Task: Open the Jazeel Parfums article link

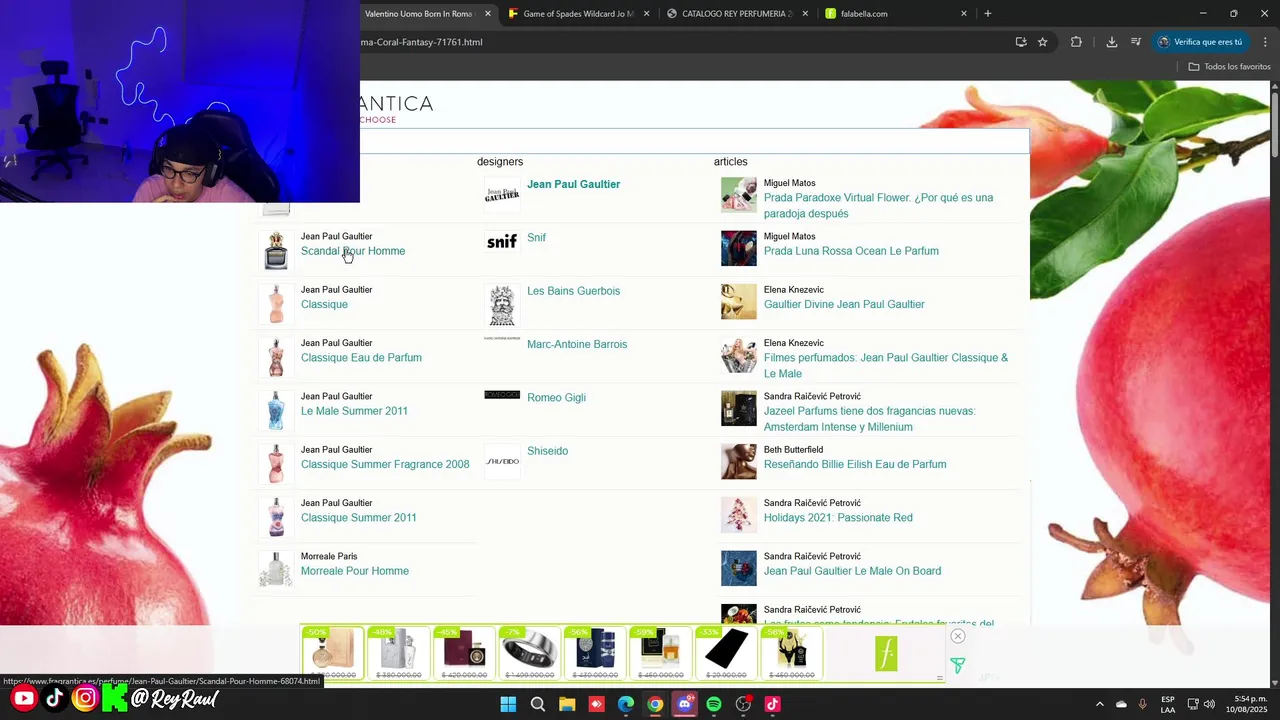Action: tap(869, 419)
